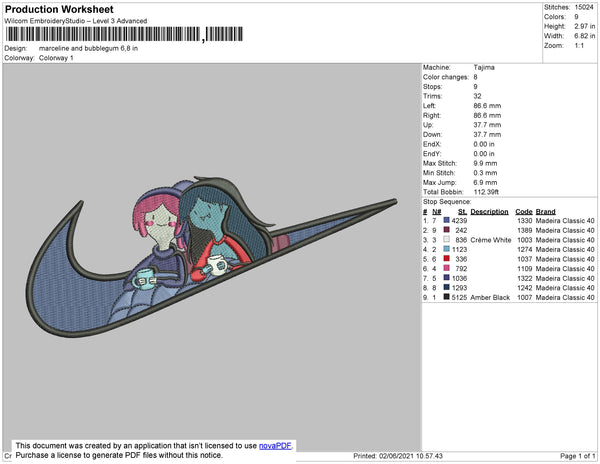This screenshot has height=464, width=600.
Task: Select the navy swatch for thread code 1242
Action: [x=447, y=287]
